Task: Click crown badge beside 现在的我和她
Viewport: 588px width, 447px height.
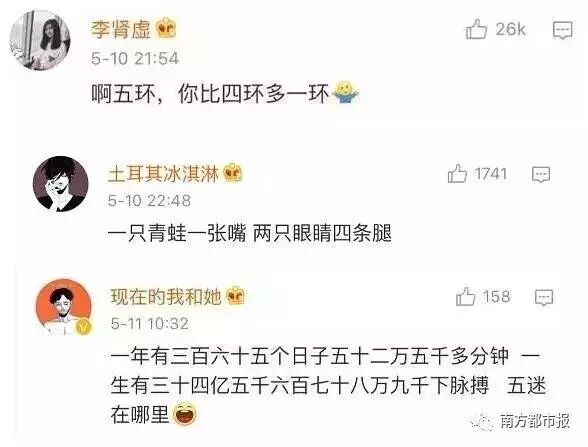Action: coord(235,296)
